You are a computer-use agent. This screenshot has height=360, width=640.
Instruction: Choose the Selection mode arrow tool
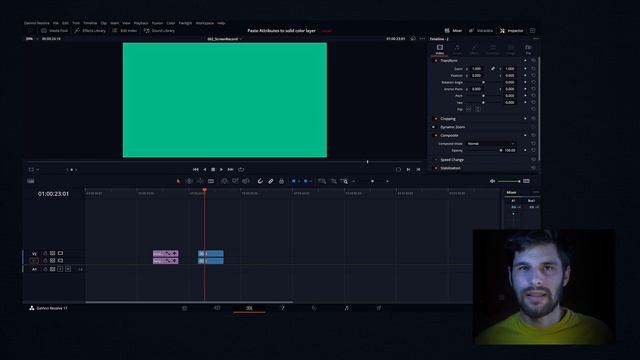(x=178, y=181)
